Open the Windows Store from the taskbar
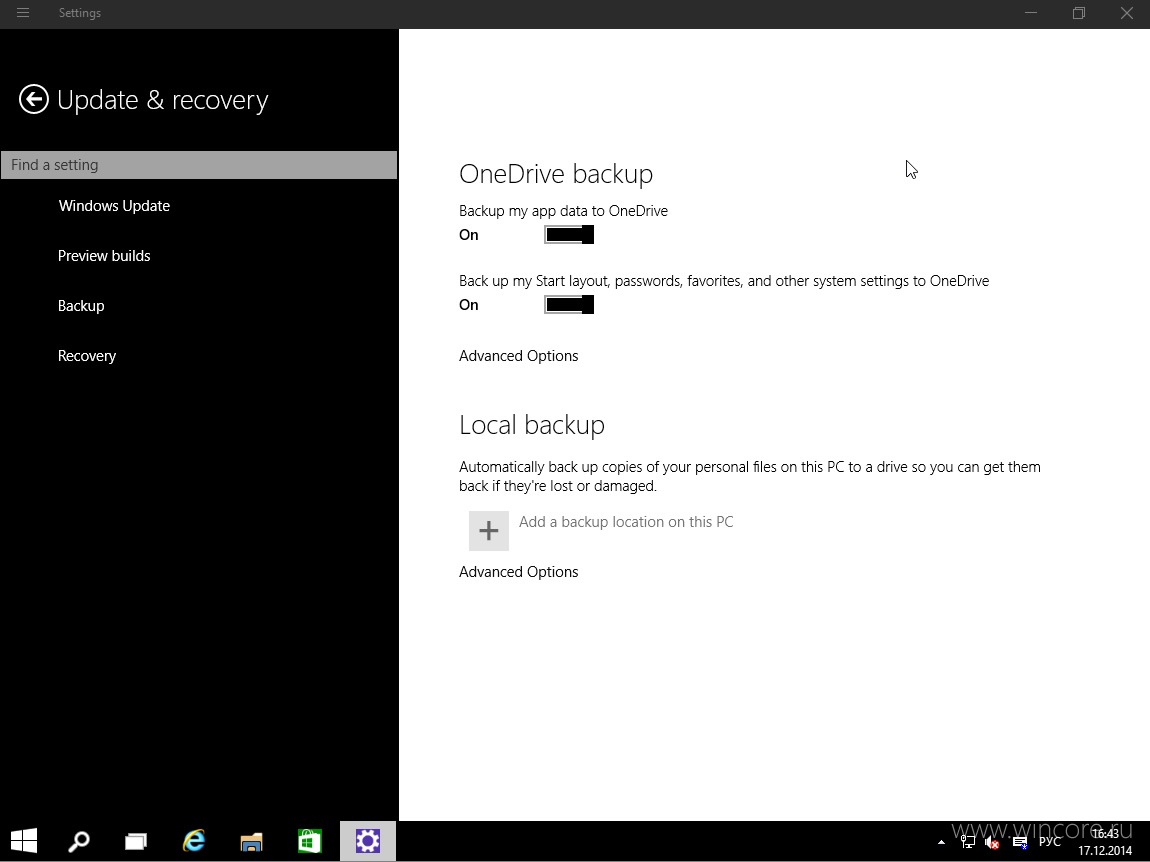The image size is (1150, 862). tap(310, 841)
